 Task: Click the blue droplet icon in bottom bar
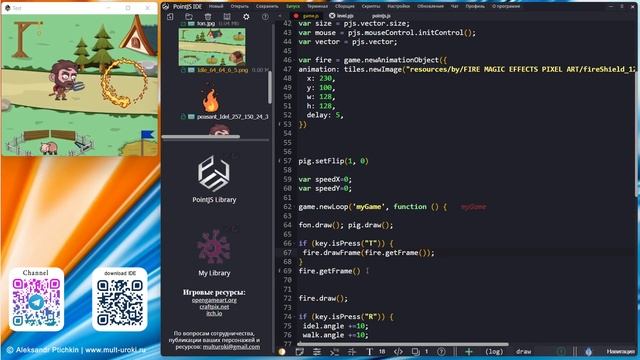(x=588, y=351)
